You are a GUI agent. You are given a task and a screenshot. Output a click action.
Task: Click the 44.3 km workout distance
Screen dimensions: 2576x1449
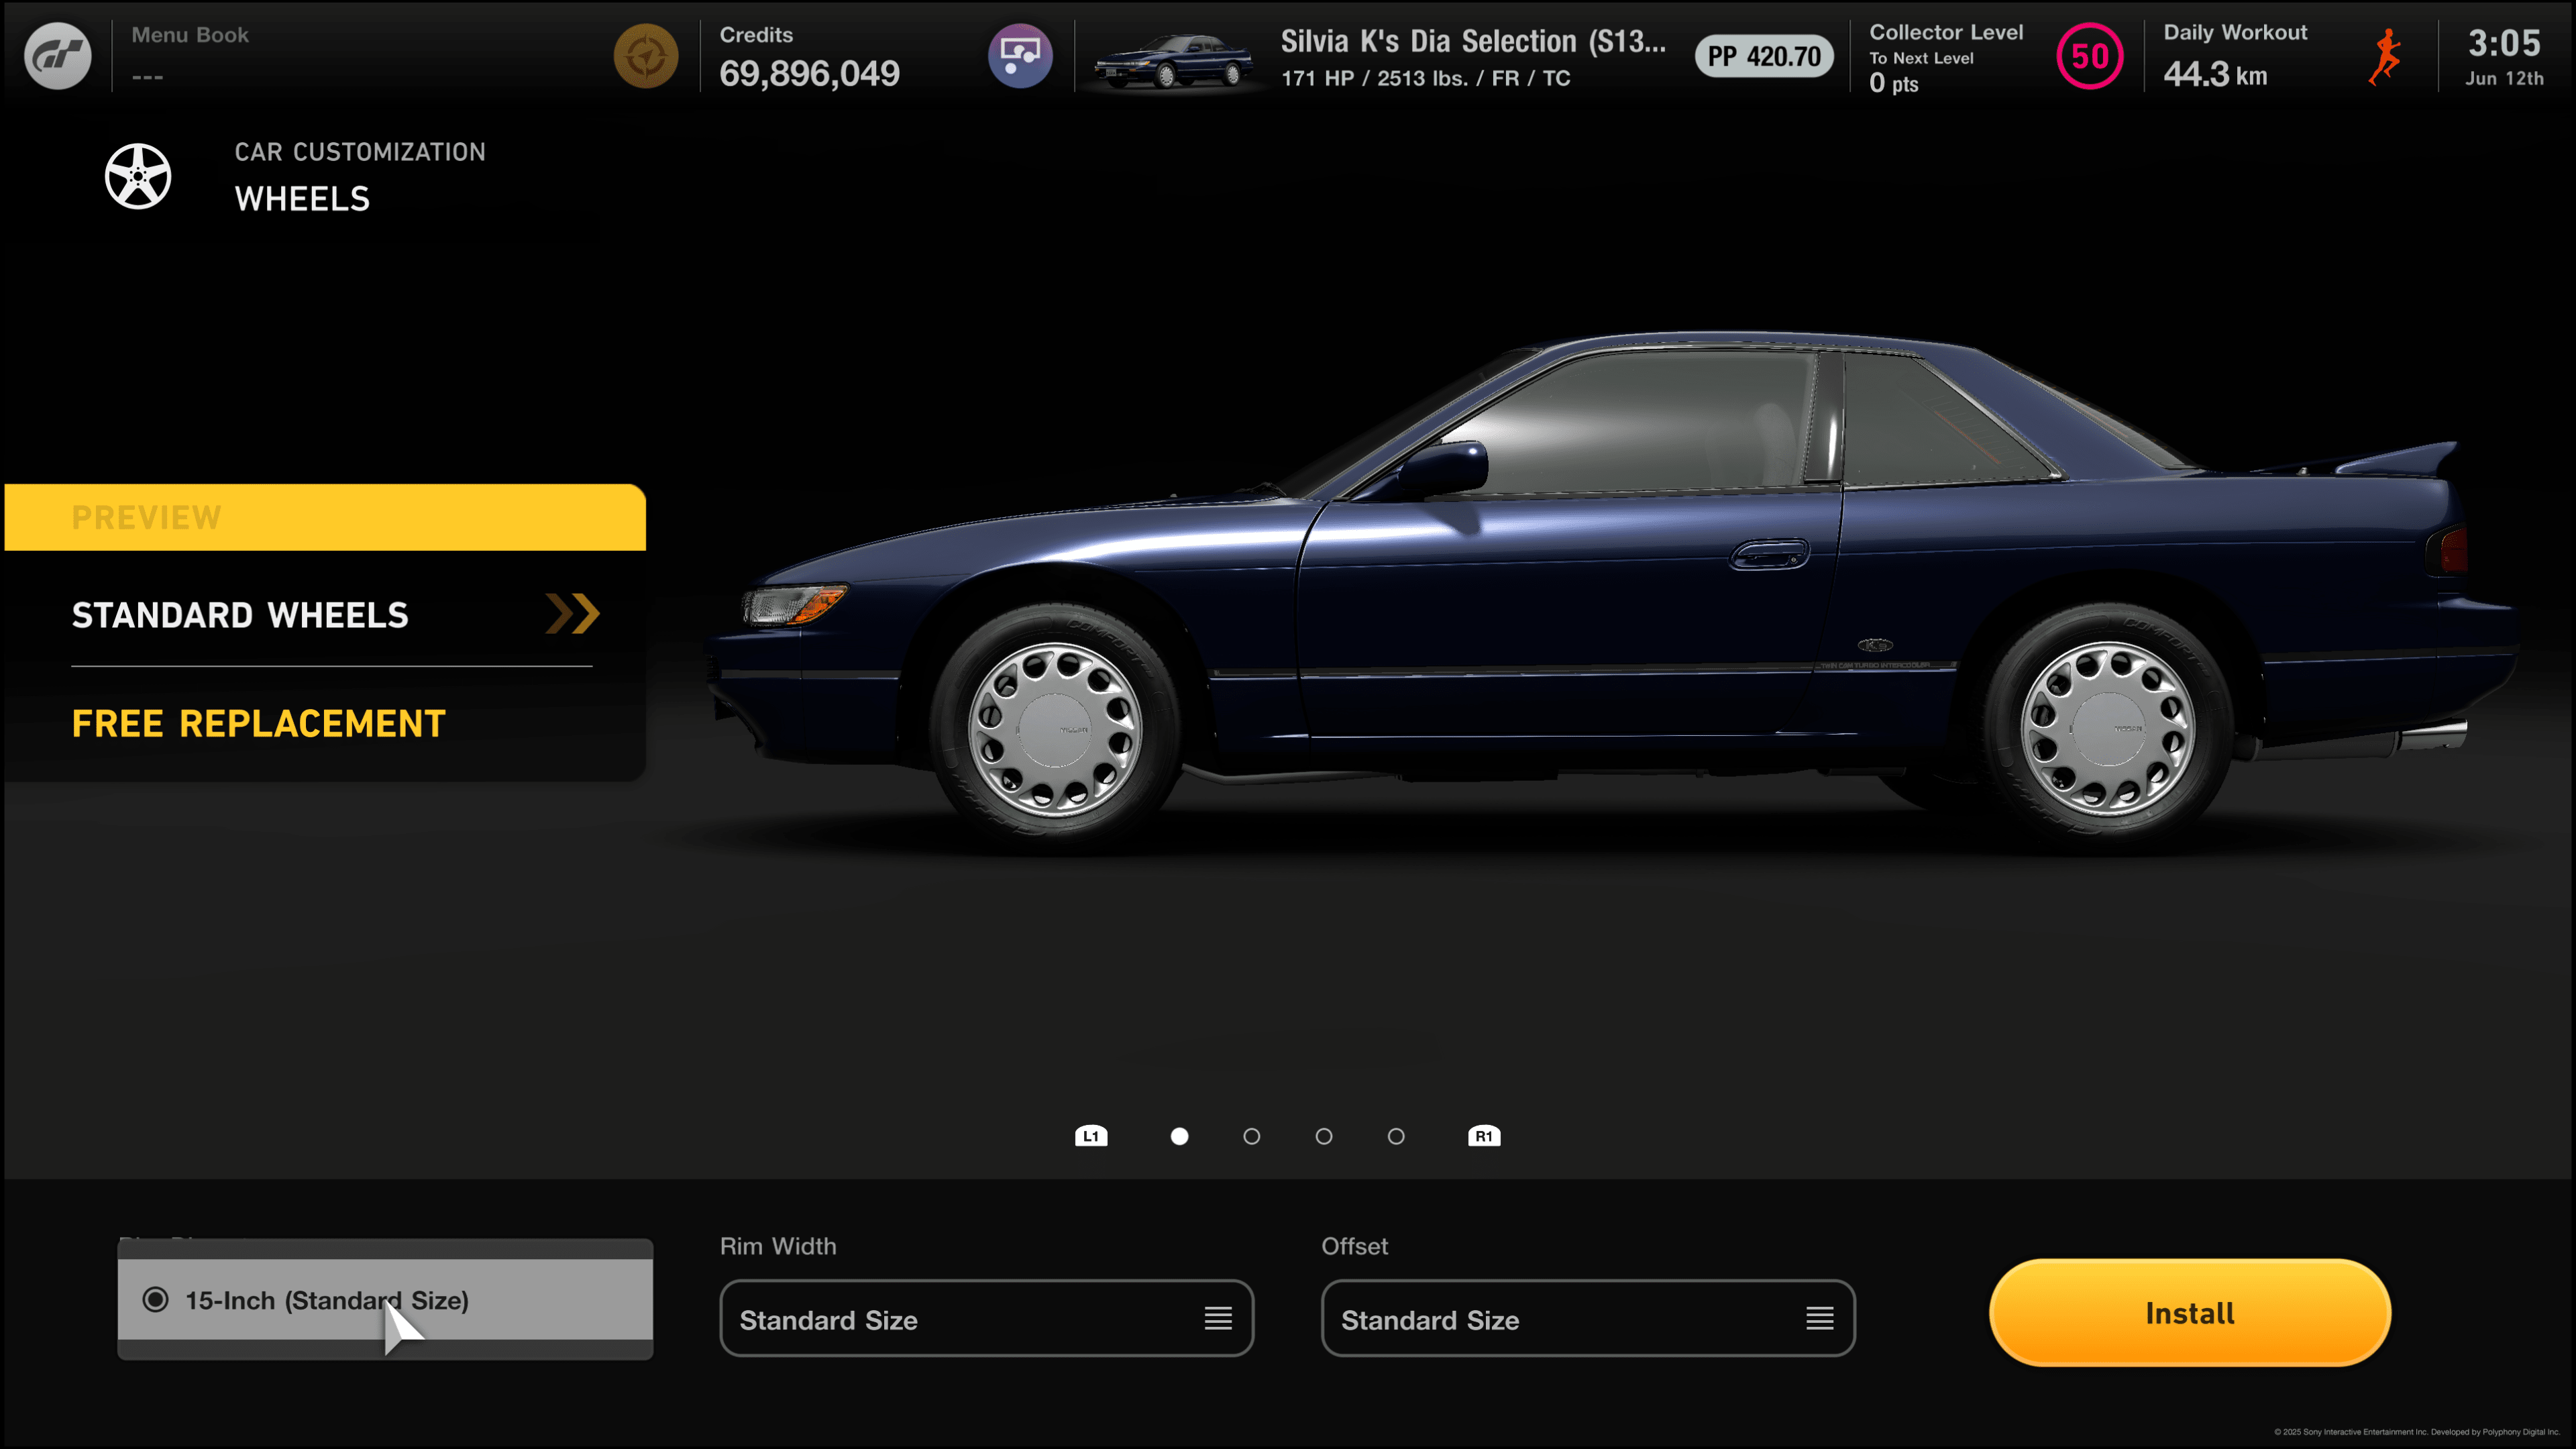(2215, 74)
